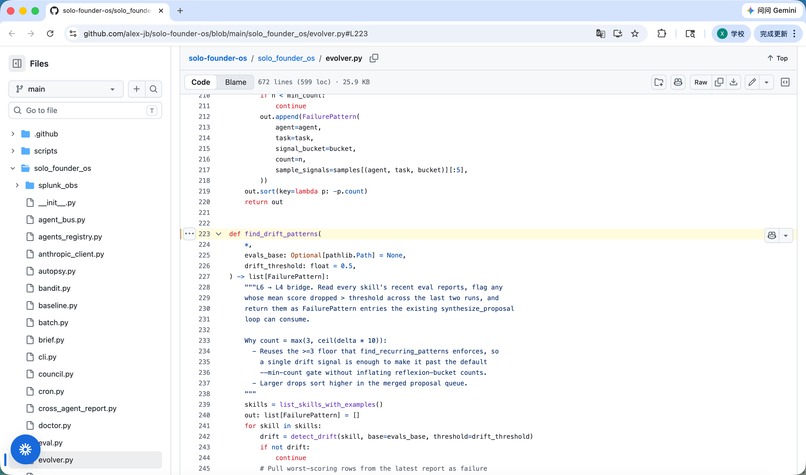
Task: Ask Copilot about line 223 icon
Action: click(x=772, y=235)
